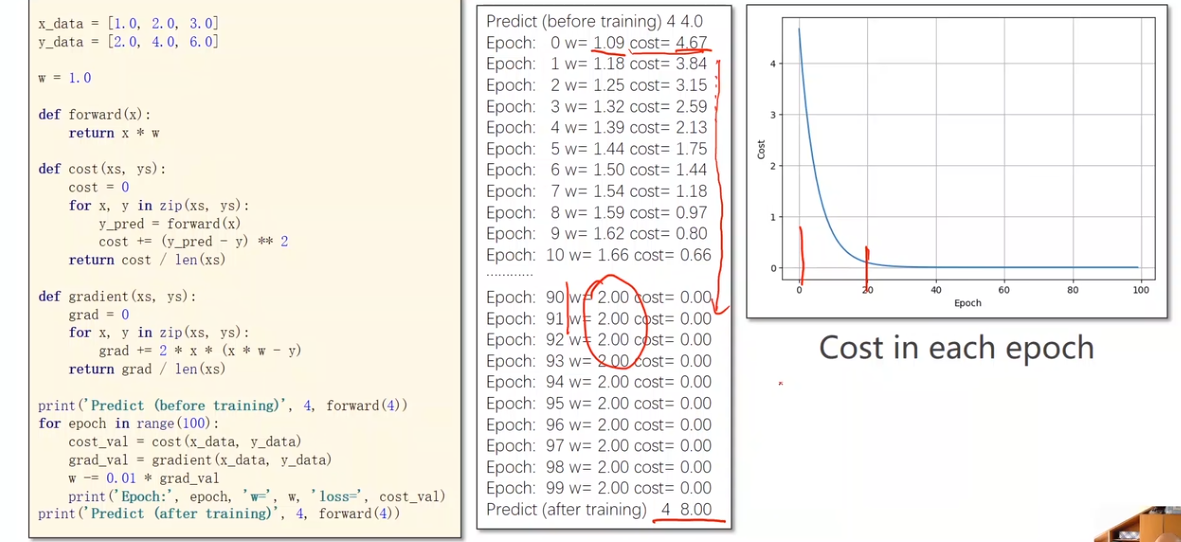Click the "Predict (before training) 4 4.0" output
The height and width of the screenshot is (542, 1181).
[601, 21]
